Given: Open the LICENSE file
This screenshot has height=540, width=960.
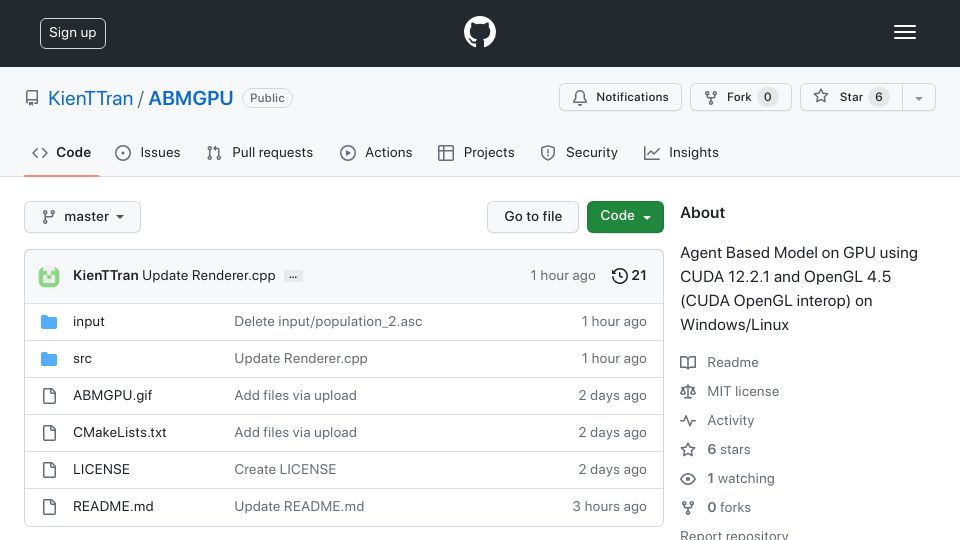Looking at the screenshot, I should [x=101, y=469].
